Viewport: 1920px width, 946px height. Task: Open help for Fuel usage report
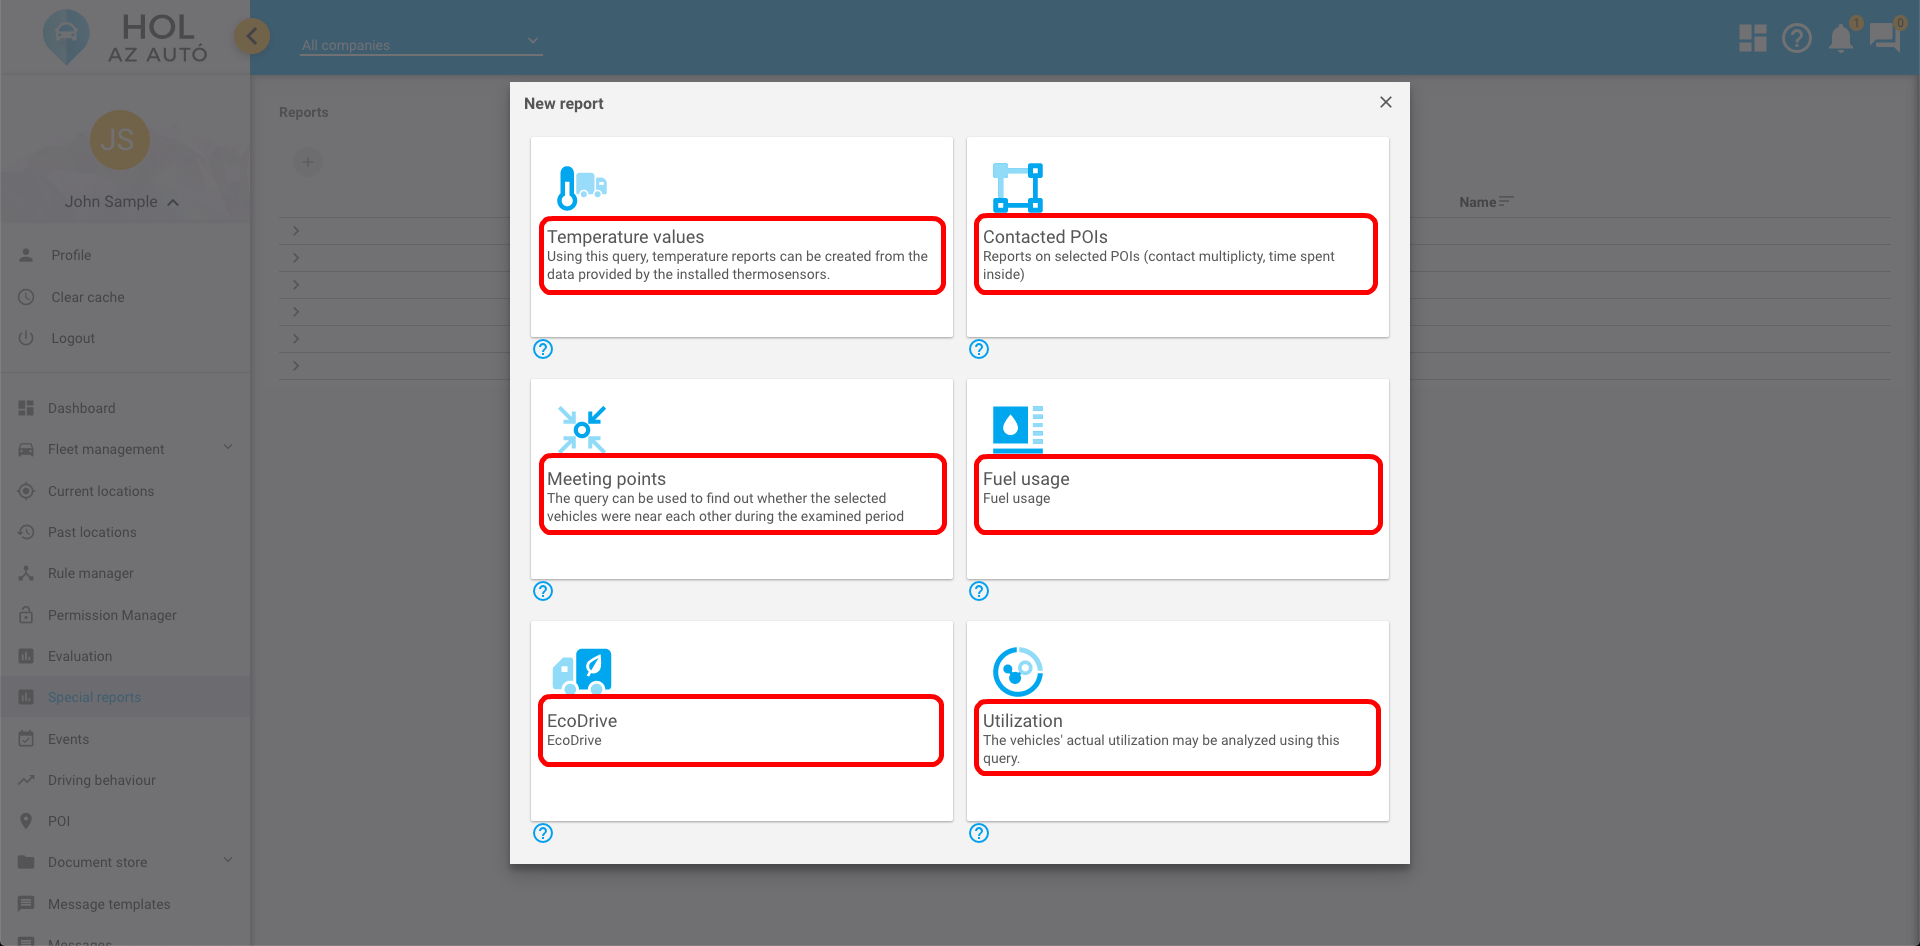(x=979, y=591)
